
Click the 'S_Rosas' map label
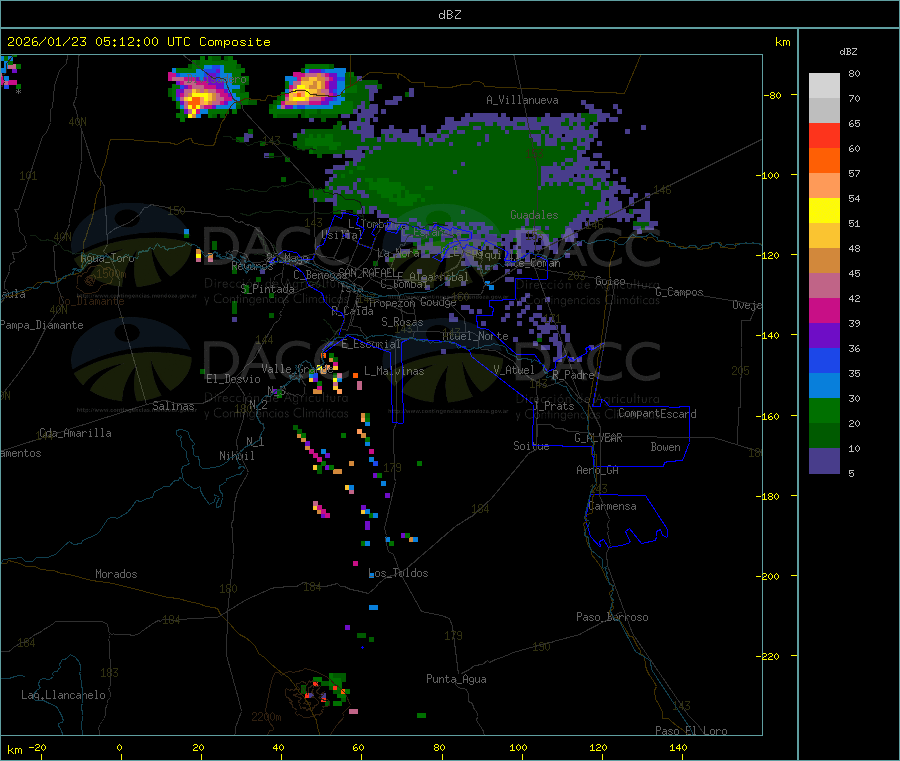click(402, 322)
